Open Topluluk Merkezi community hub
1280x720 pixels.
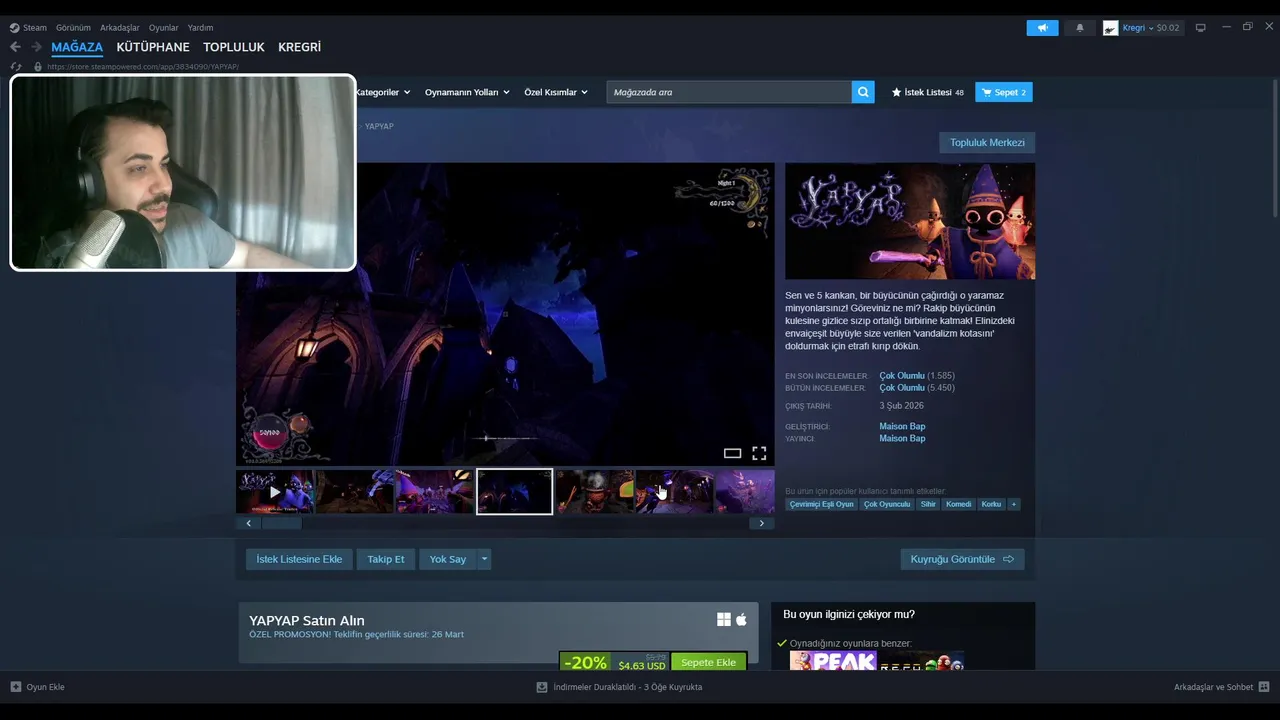(987, 143)
